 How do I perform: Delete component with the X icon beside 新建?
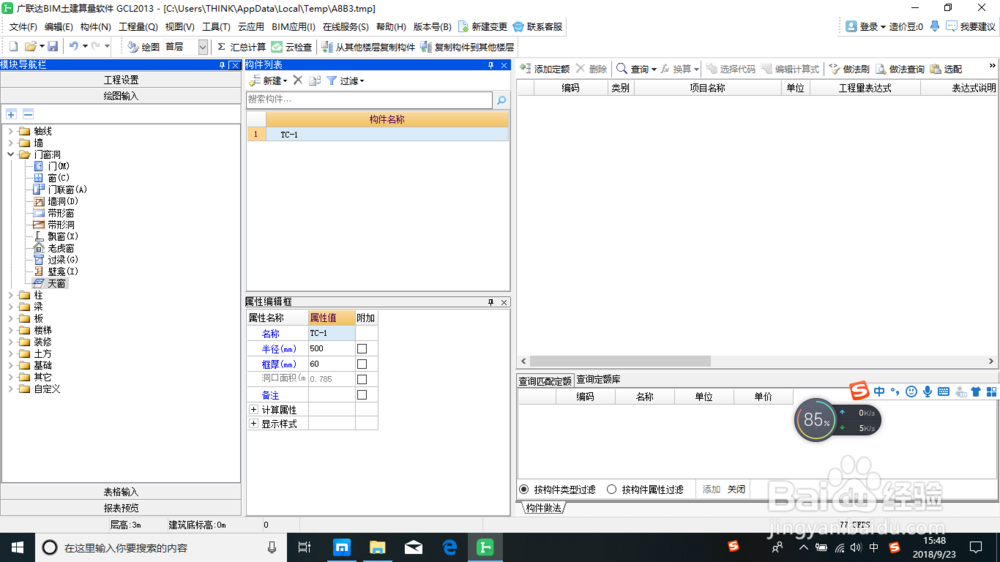[298, 80]
